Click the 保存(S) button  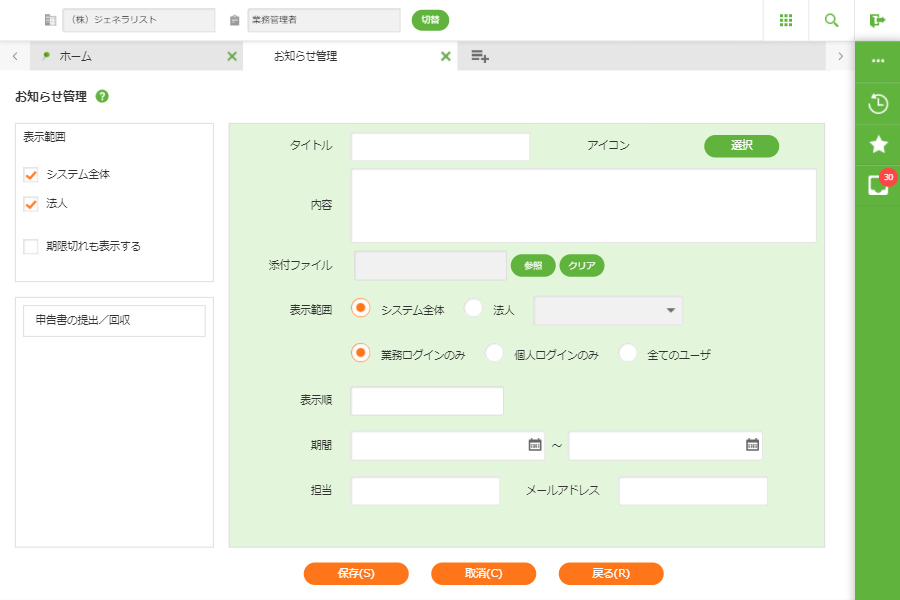click(x=356, y=573)
